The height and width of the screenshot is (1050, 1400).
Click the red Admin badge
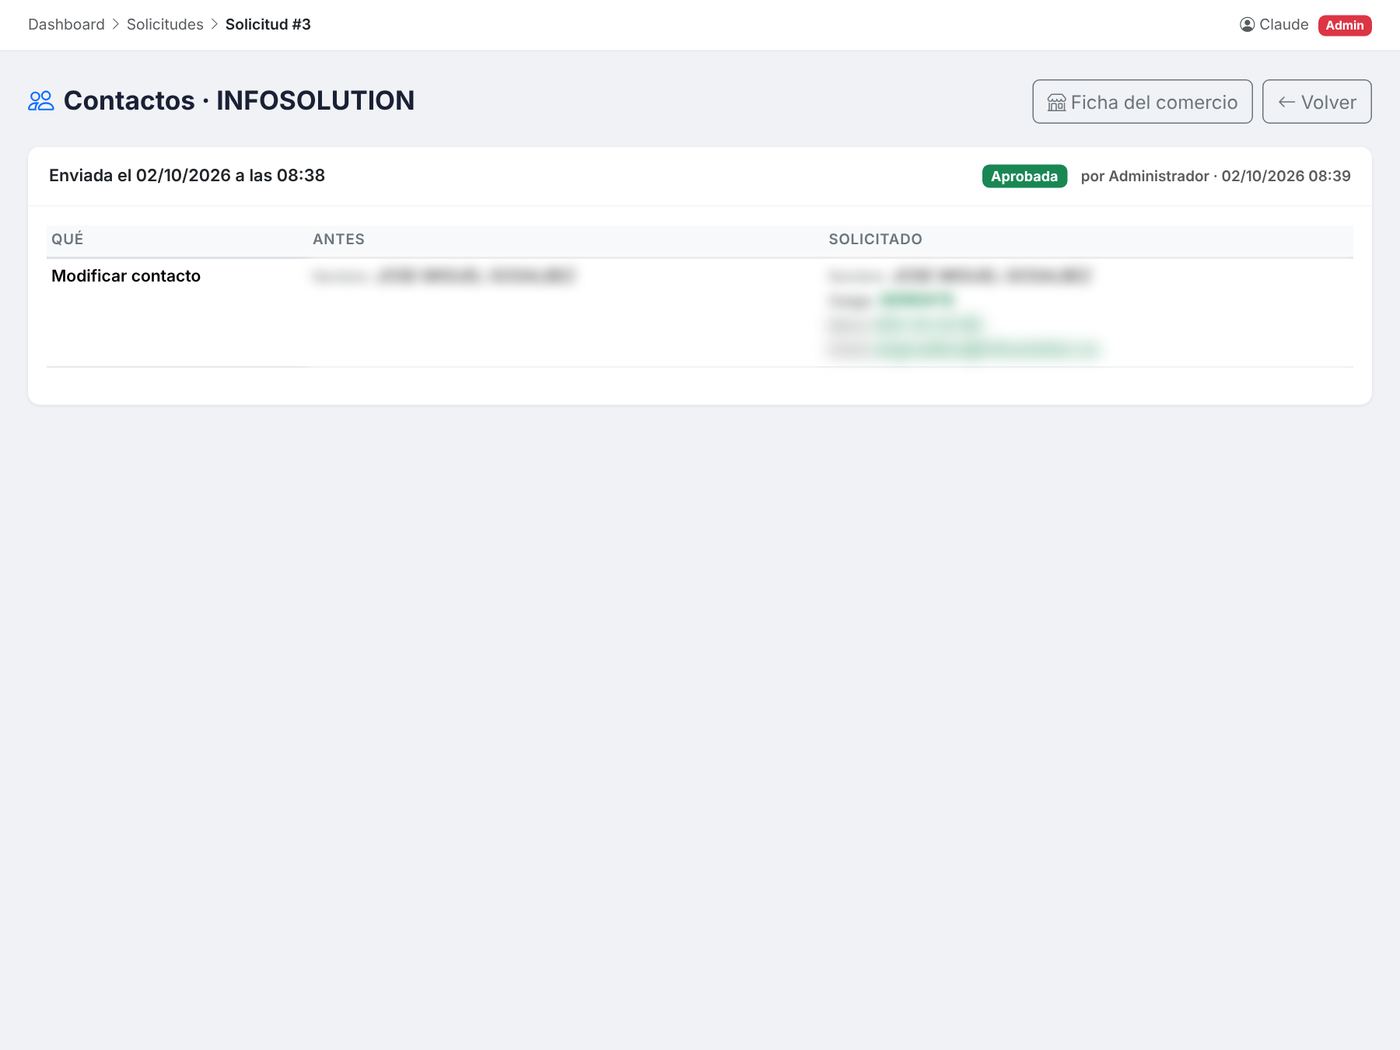click(x=1345, y=25)
